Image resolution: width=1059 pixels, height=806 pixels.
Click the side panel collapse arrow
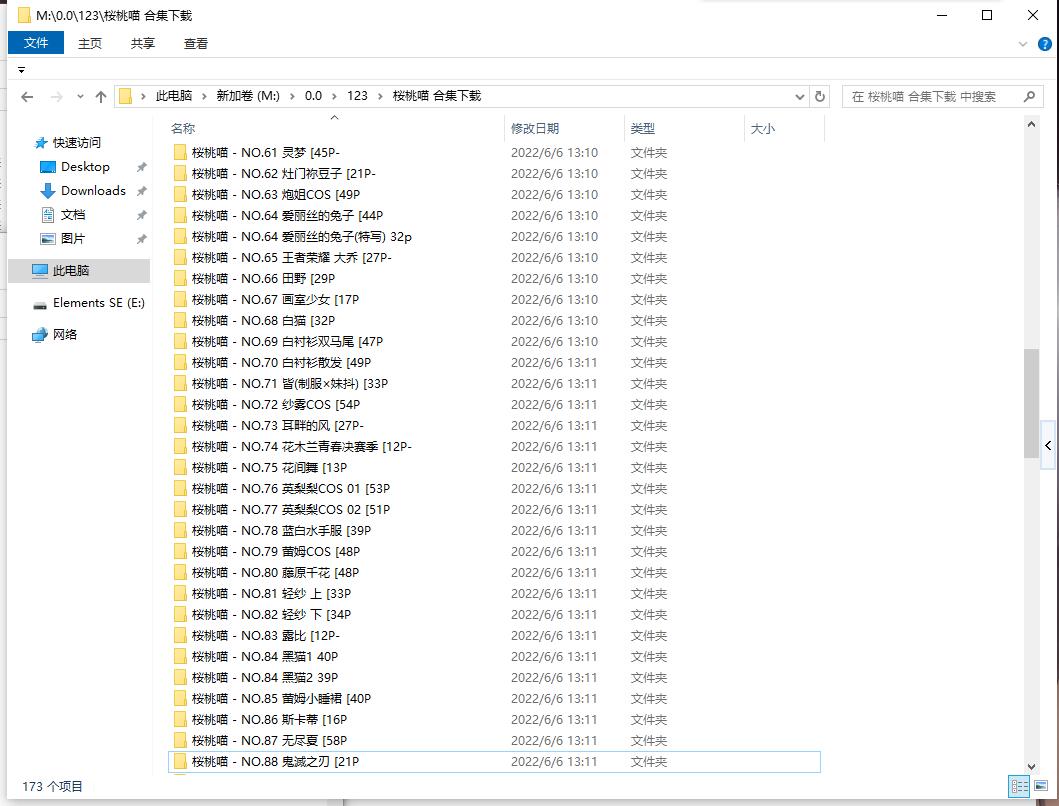tap(1048, 445)
